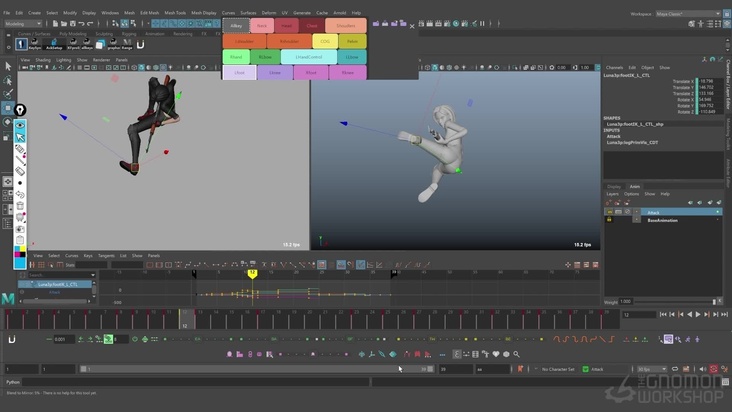Click the color swatch below floating toolbar

pyautogui.click(x=20, y=259)
